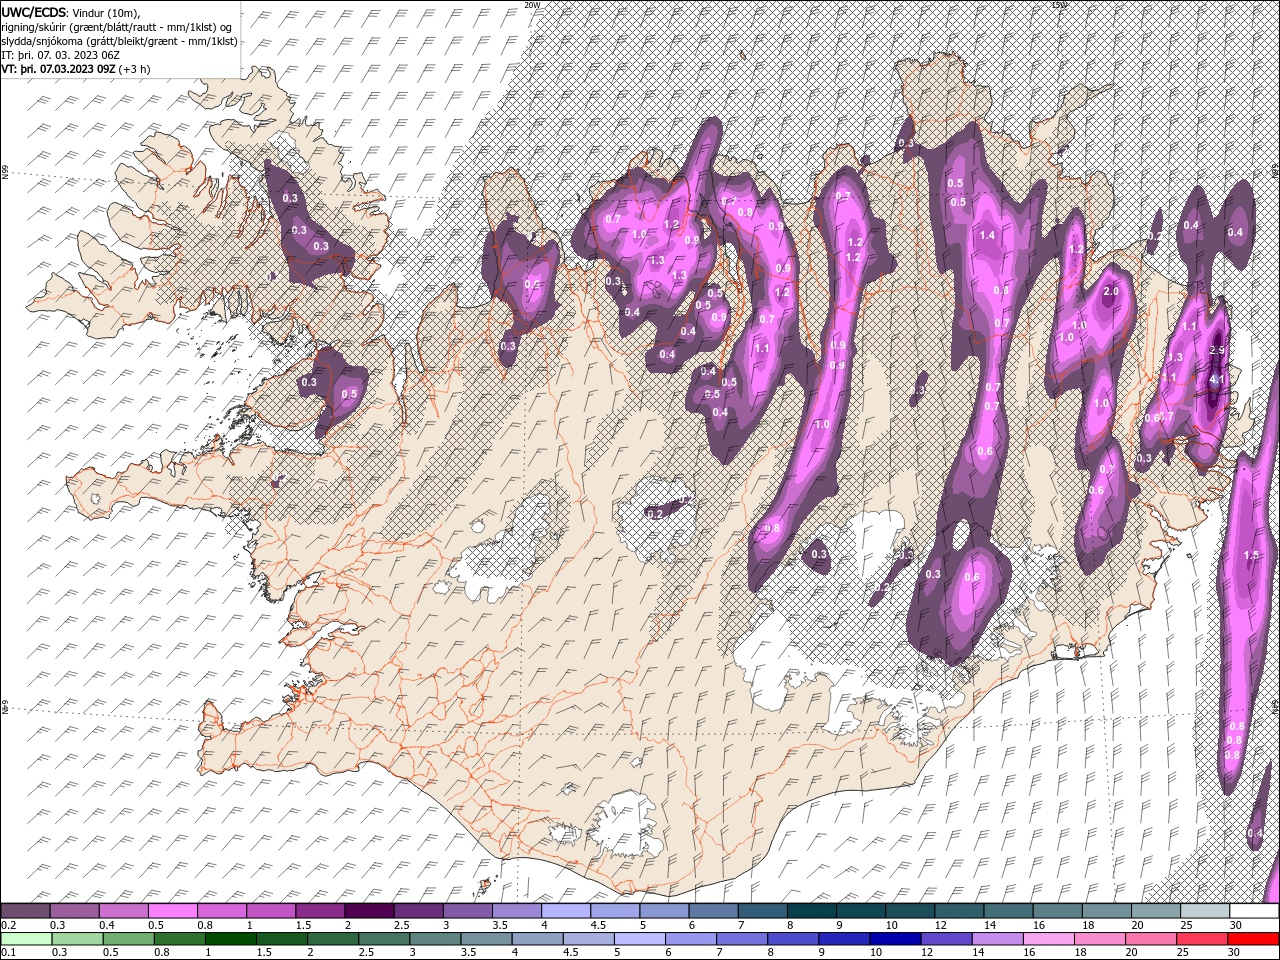Click the 'IT: þri. 07. 03. 2023 06Z' line
The image size is (1280, 960).
61,55
